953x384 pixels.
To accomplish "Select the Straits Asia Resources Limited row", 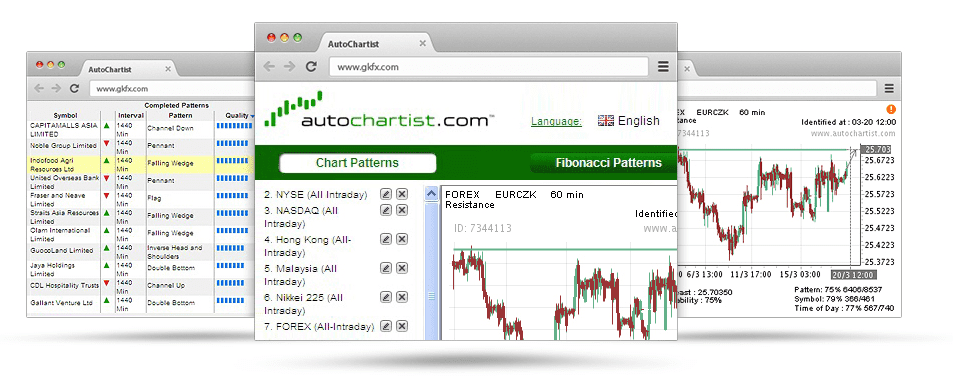I will click(x=141, y=216).
